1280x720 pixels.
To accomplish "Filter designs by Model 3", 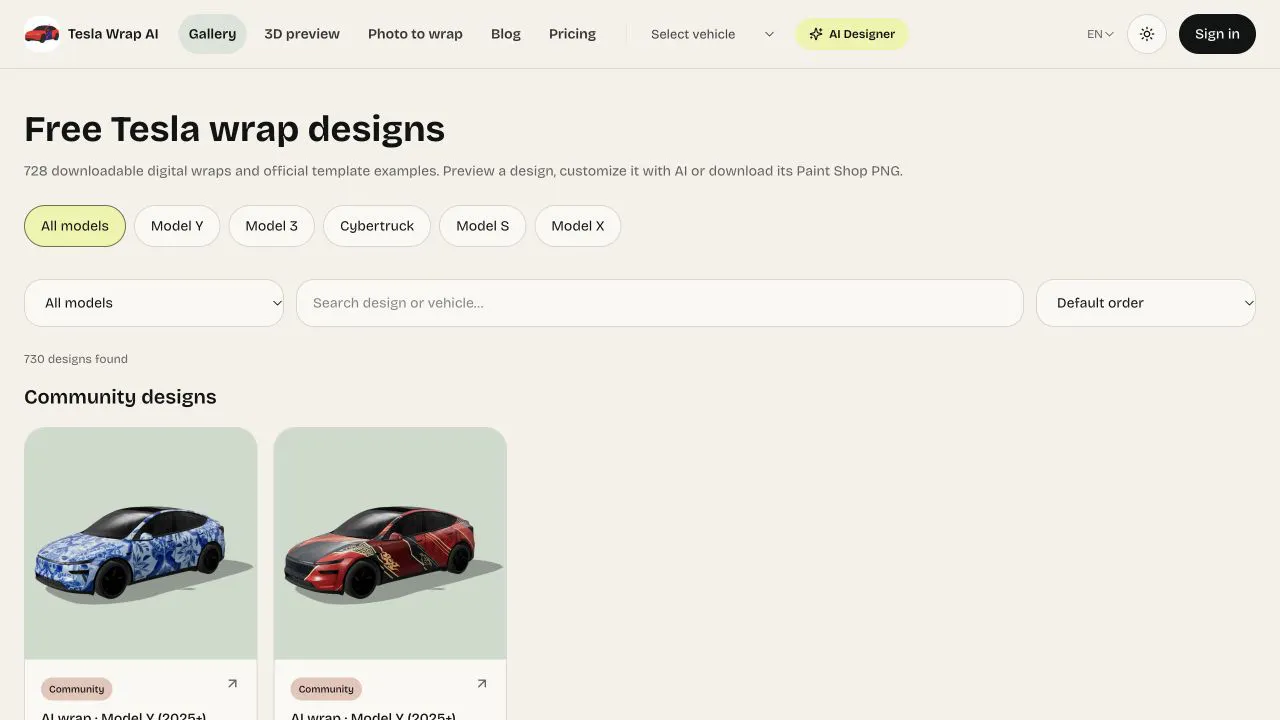I will pyautogui.click(x=272, y=226).
